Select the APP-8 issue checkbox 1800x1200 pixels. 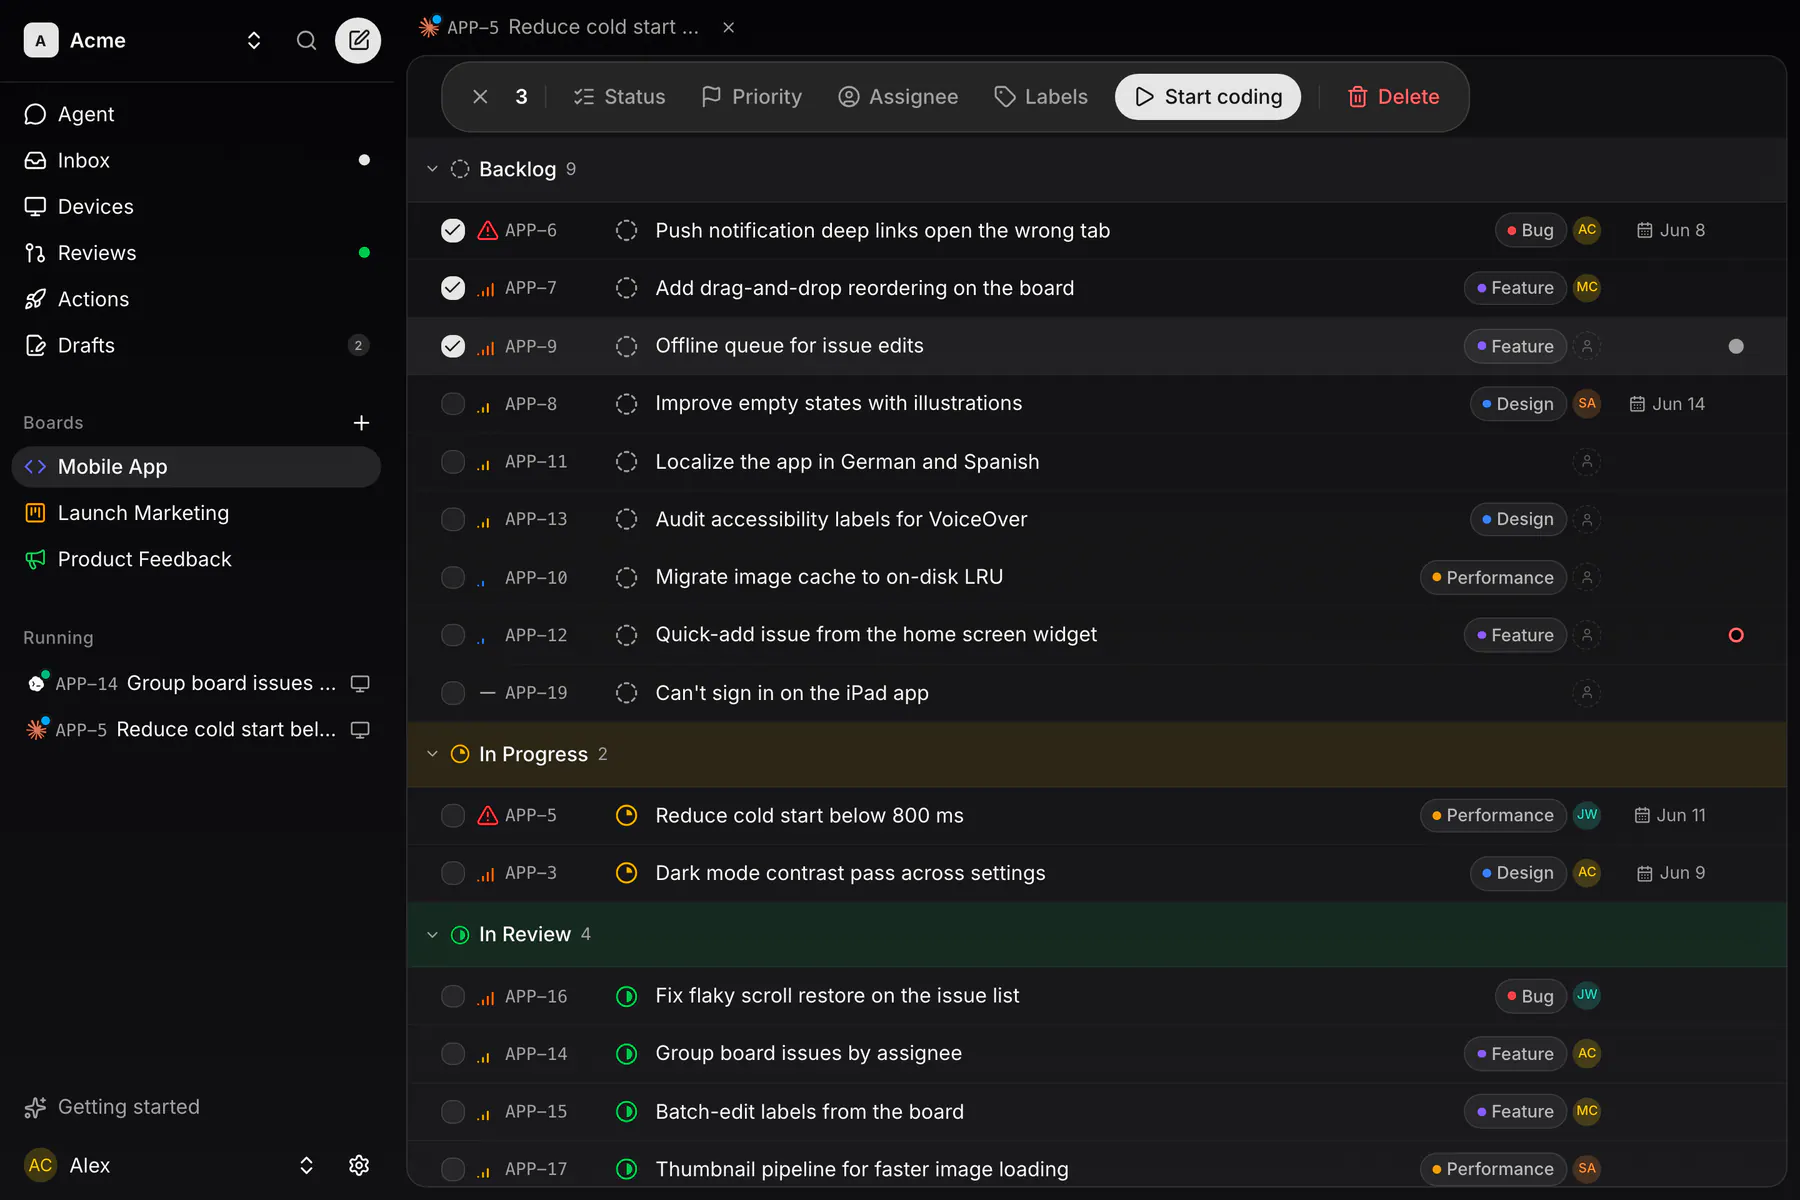[x=453, y=404]
